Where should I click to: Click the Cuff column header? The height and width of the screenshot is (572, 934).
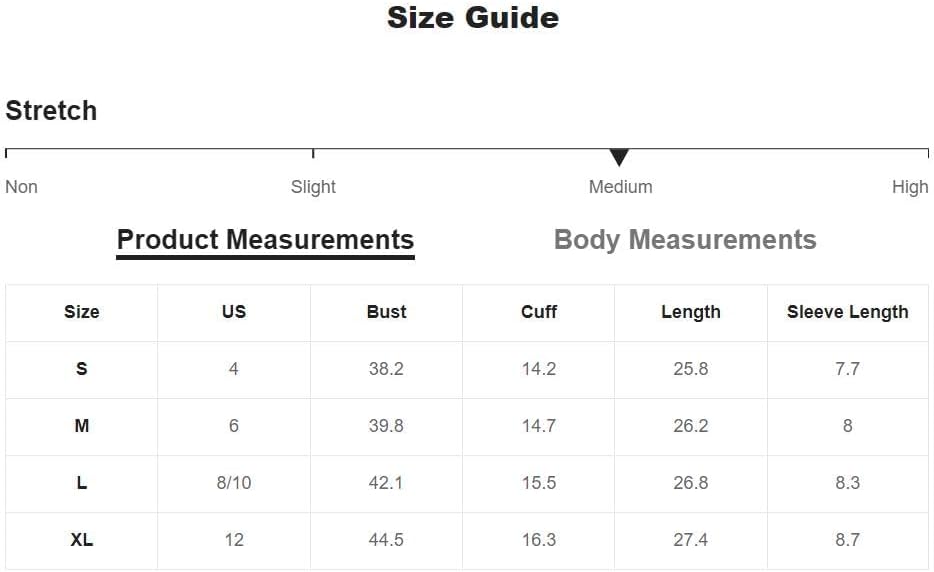coord(538,312)
